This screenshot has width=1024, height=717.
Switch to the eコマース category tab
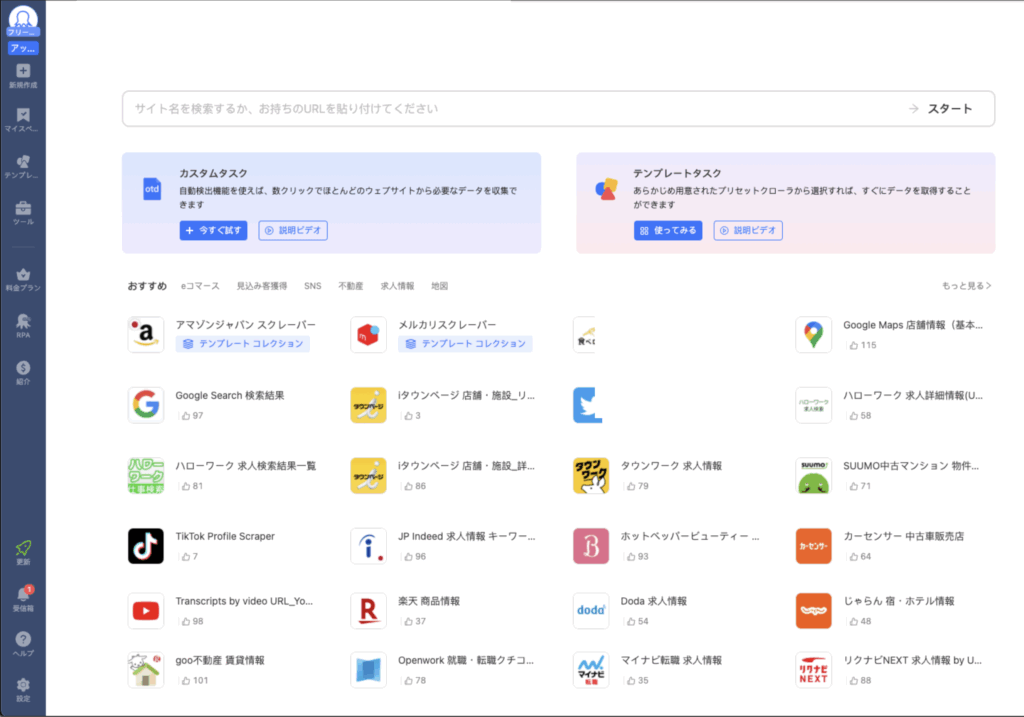pos(200,286)
